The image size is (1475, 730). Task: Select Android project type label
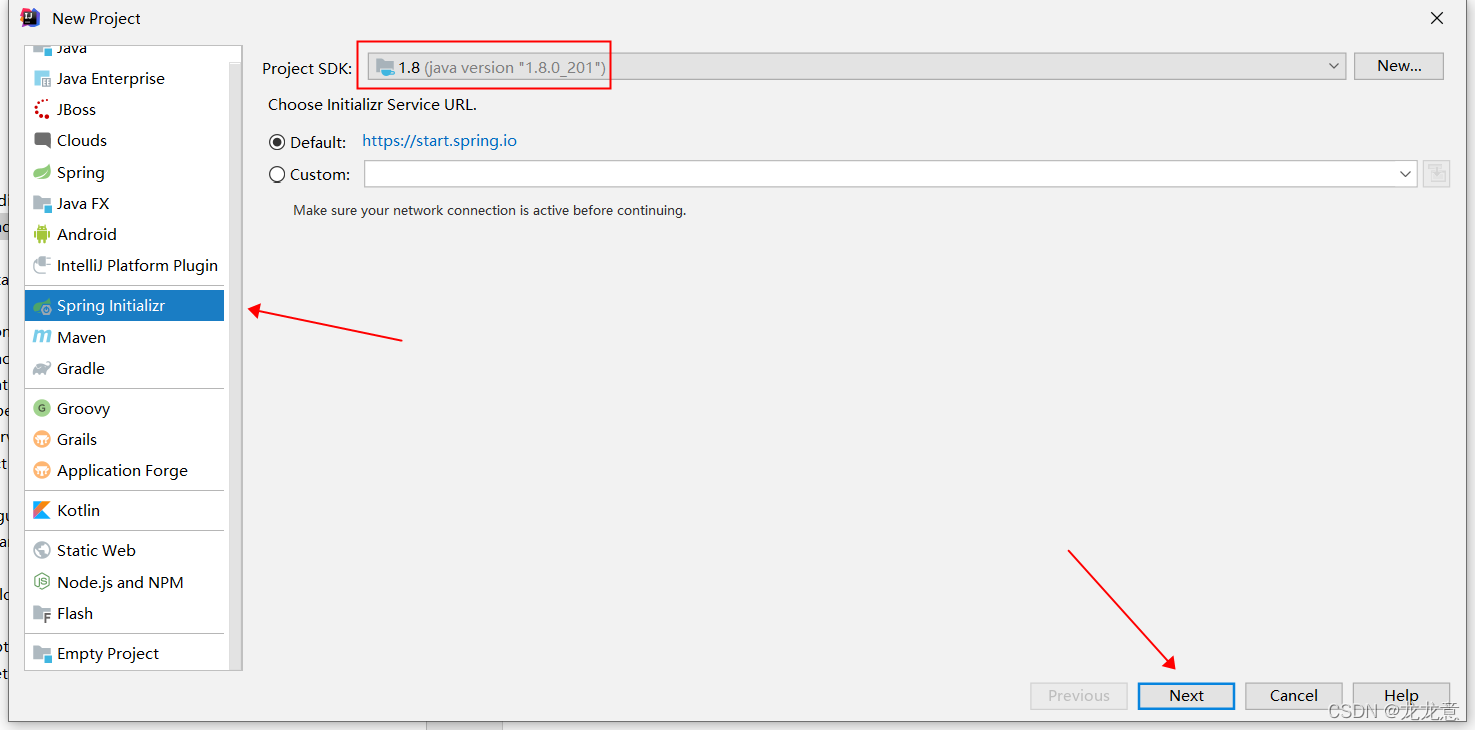tap(87, 235)
